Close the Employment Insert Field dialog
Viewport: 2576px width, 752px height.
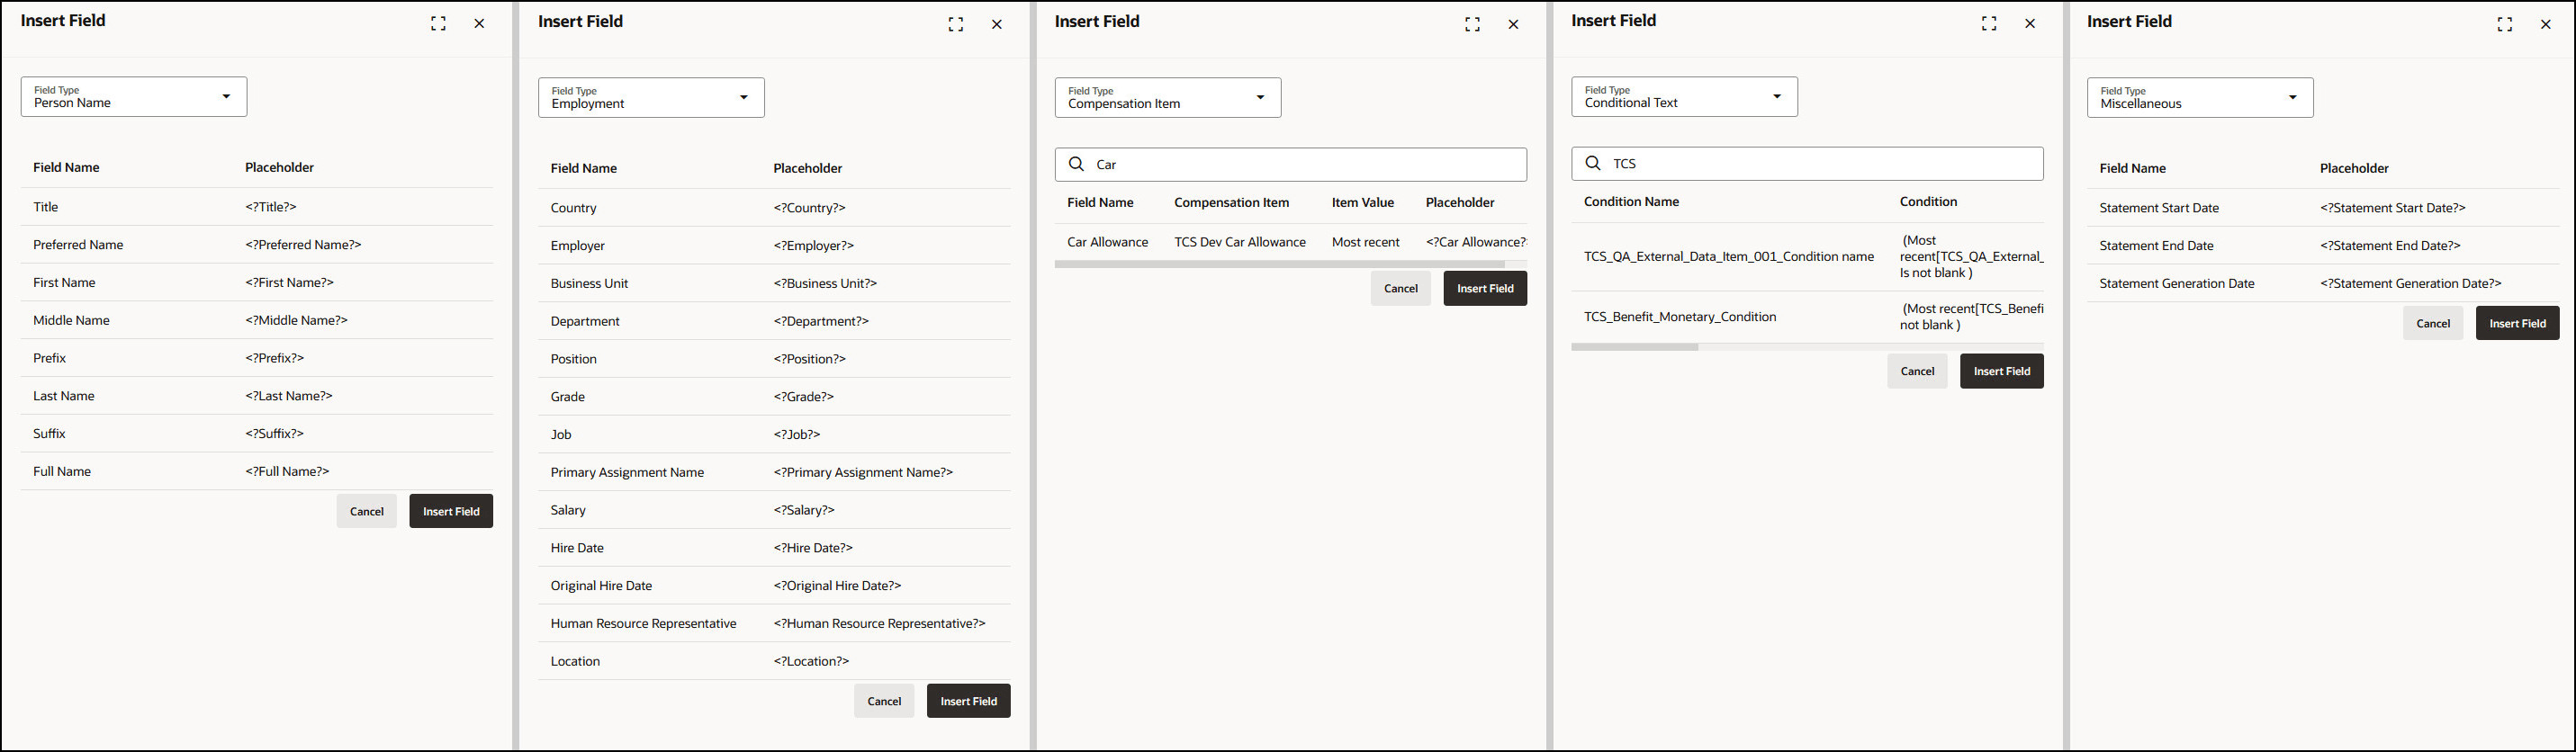(x=997, y=25)
